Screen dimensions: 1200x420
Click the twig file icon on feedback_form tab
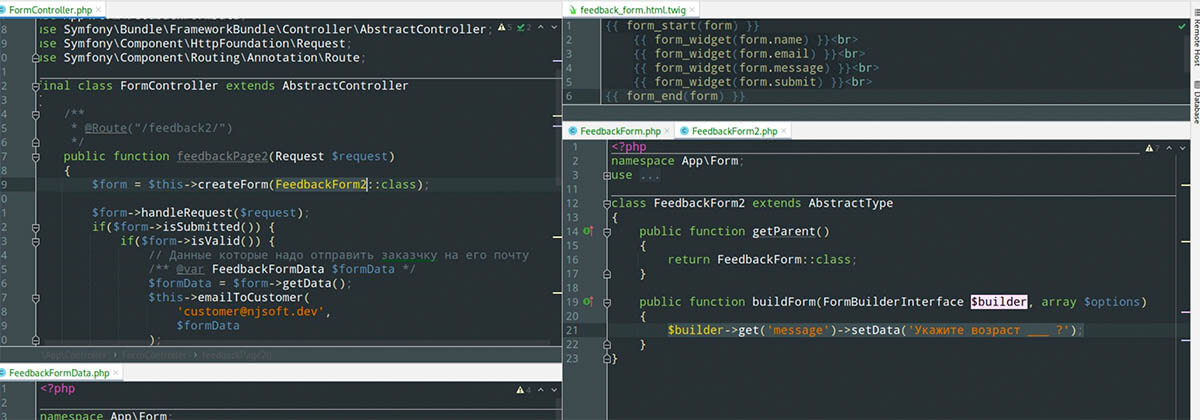(x=571, y=9)
